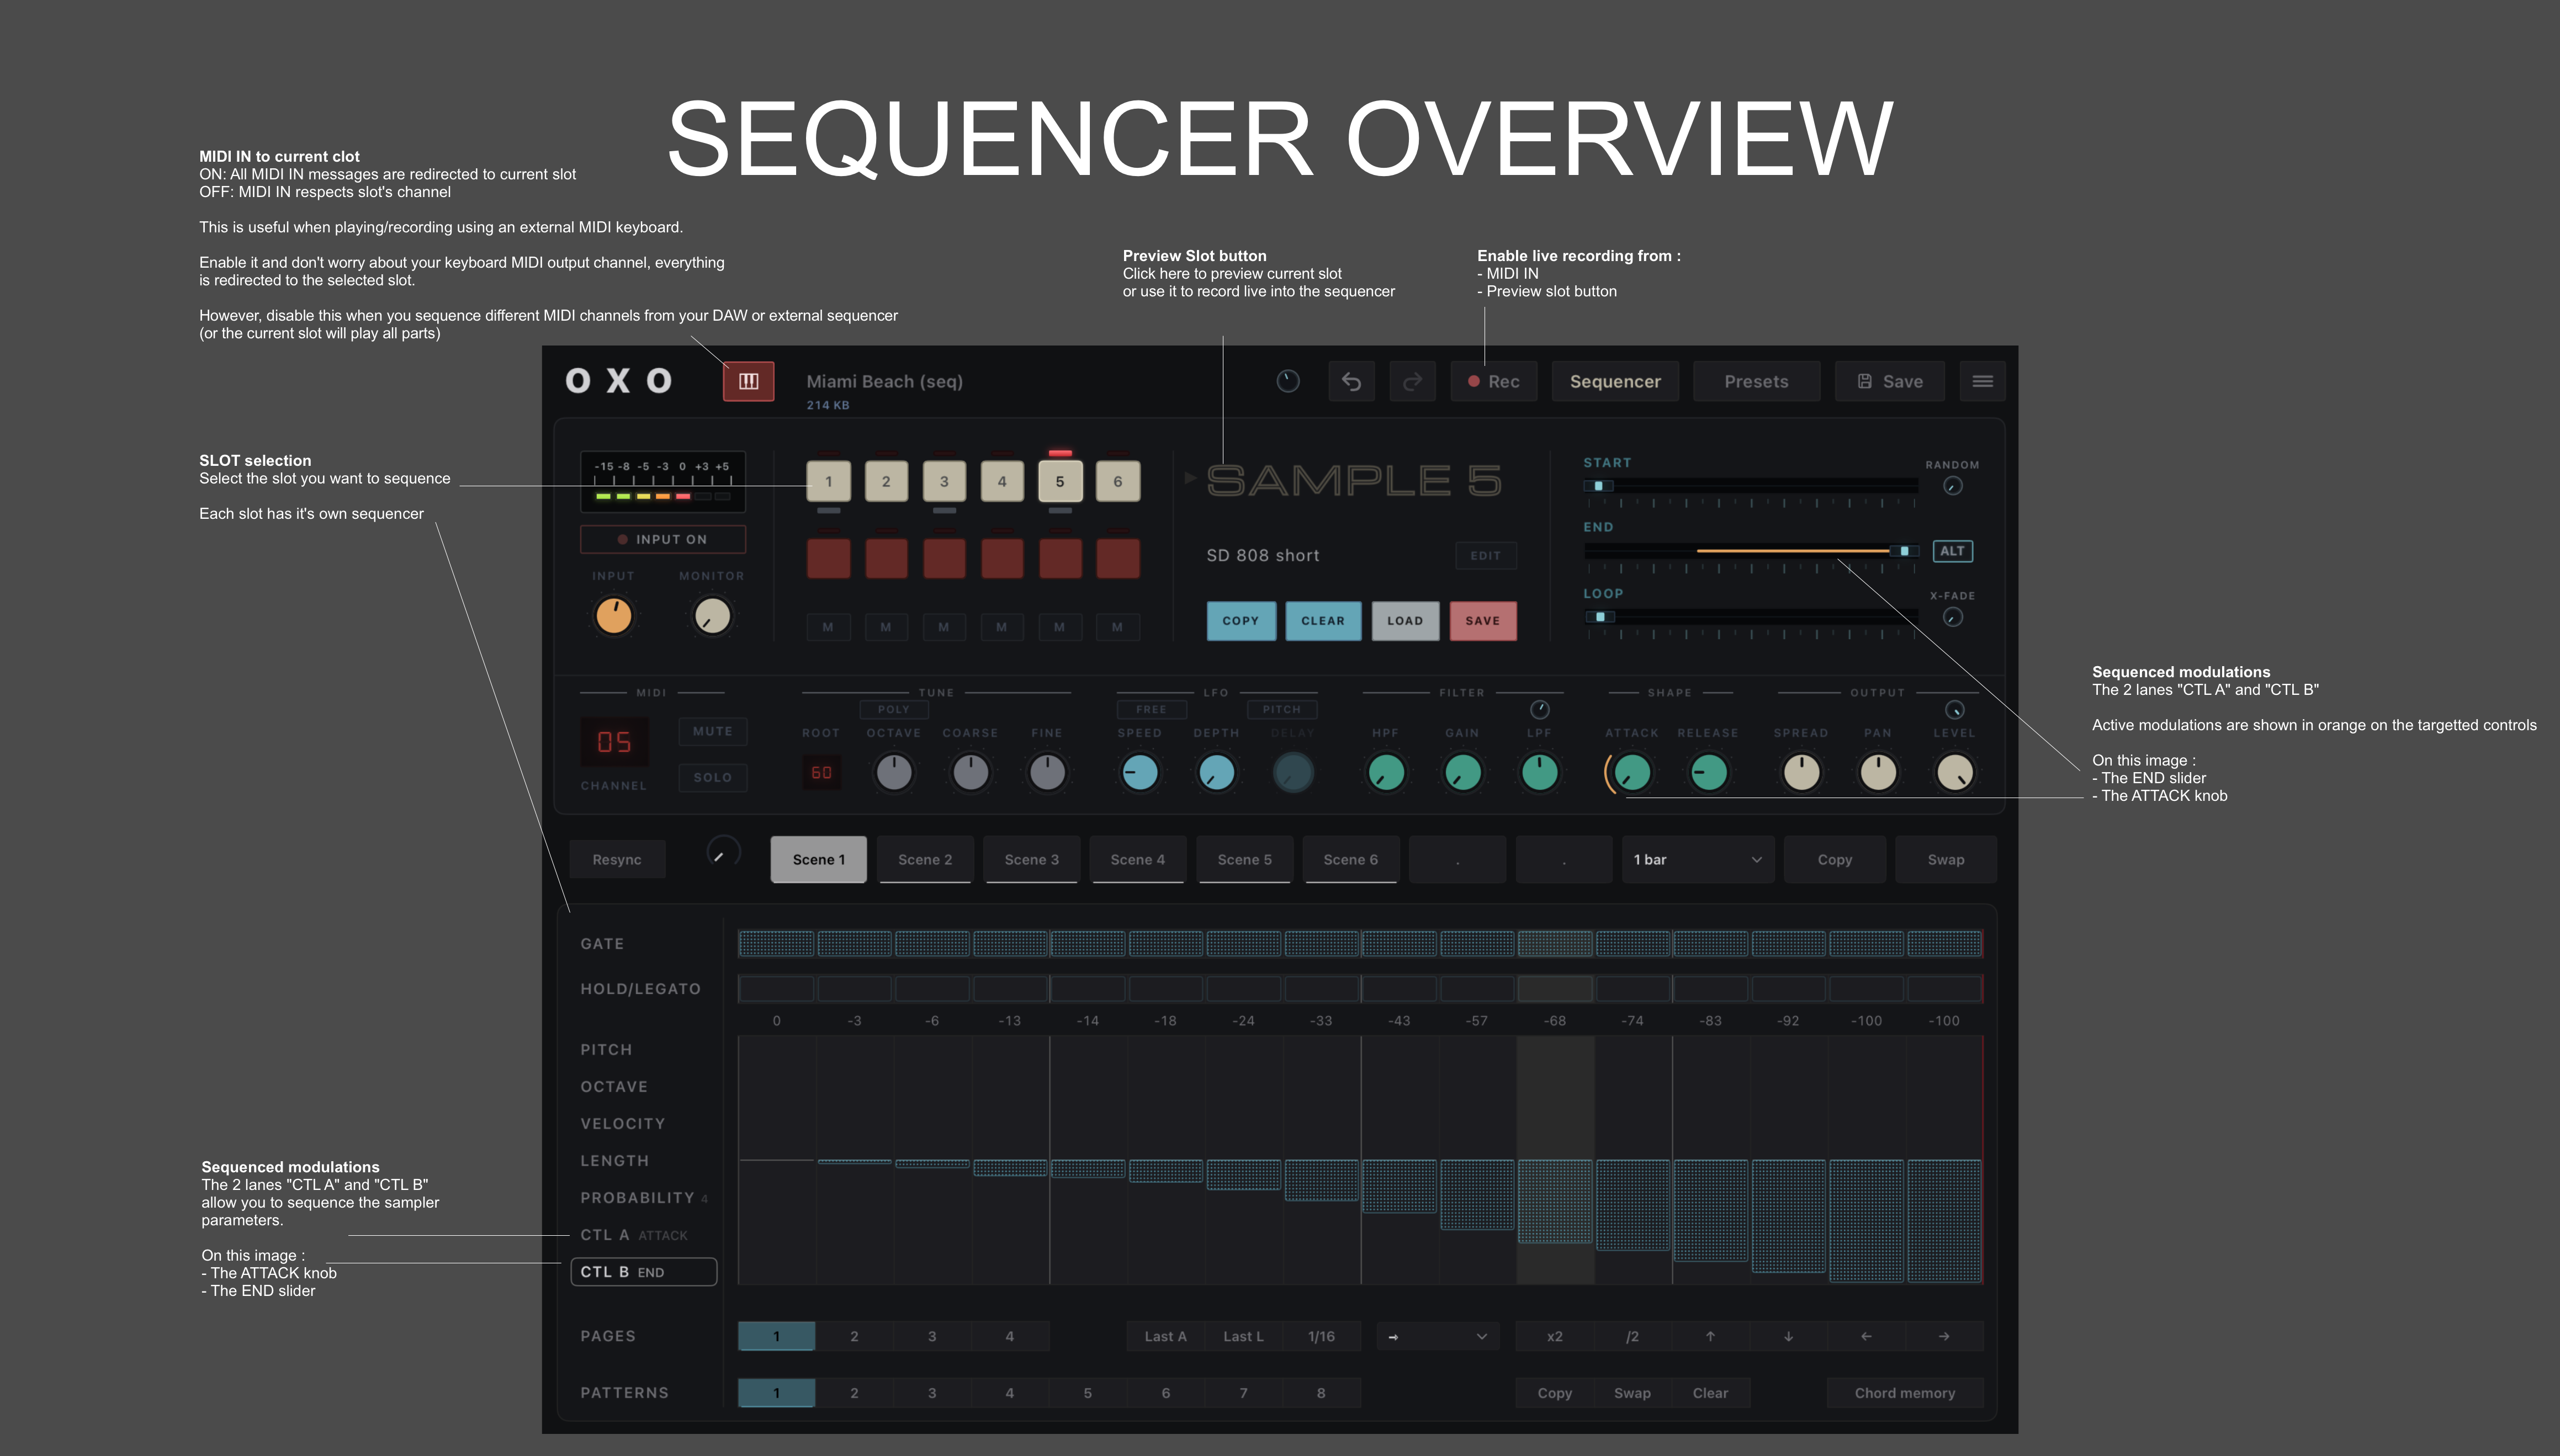This screenshot has width=2560, height=1456.
Task: Toggle the MIDI MUTE button
Action: coord(712,731)
